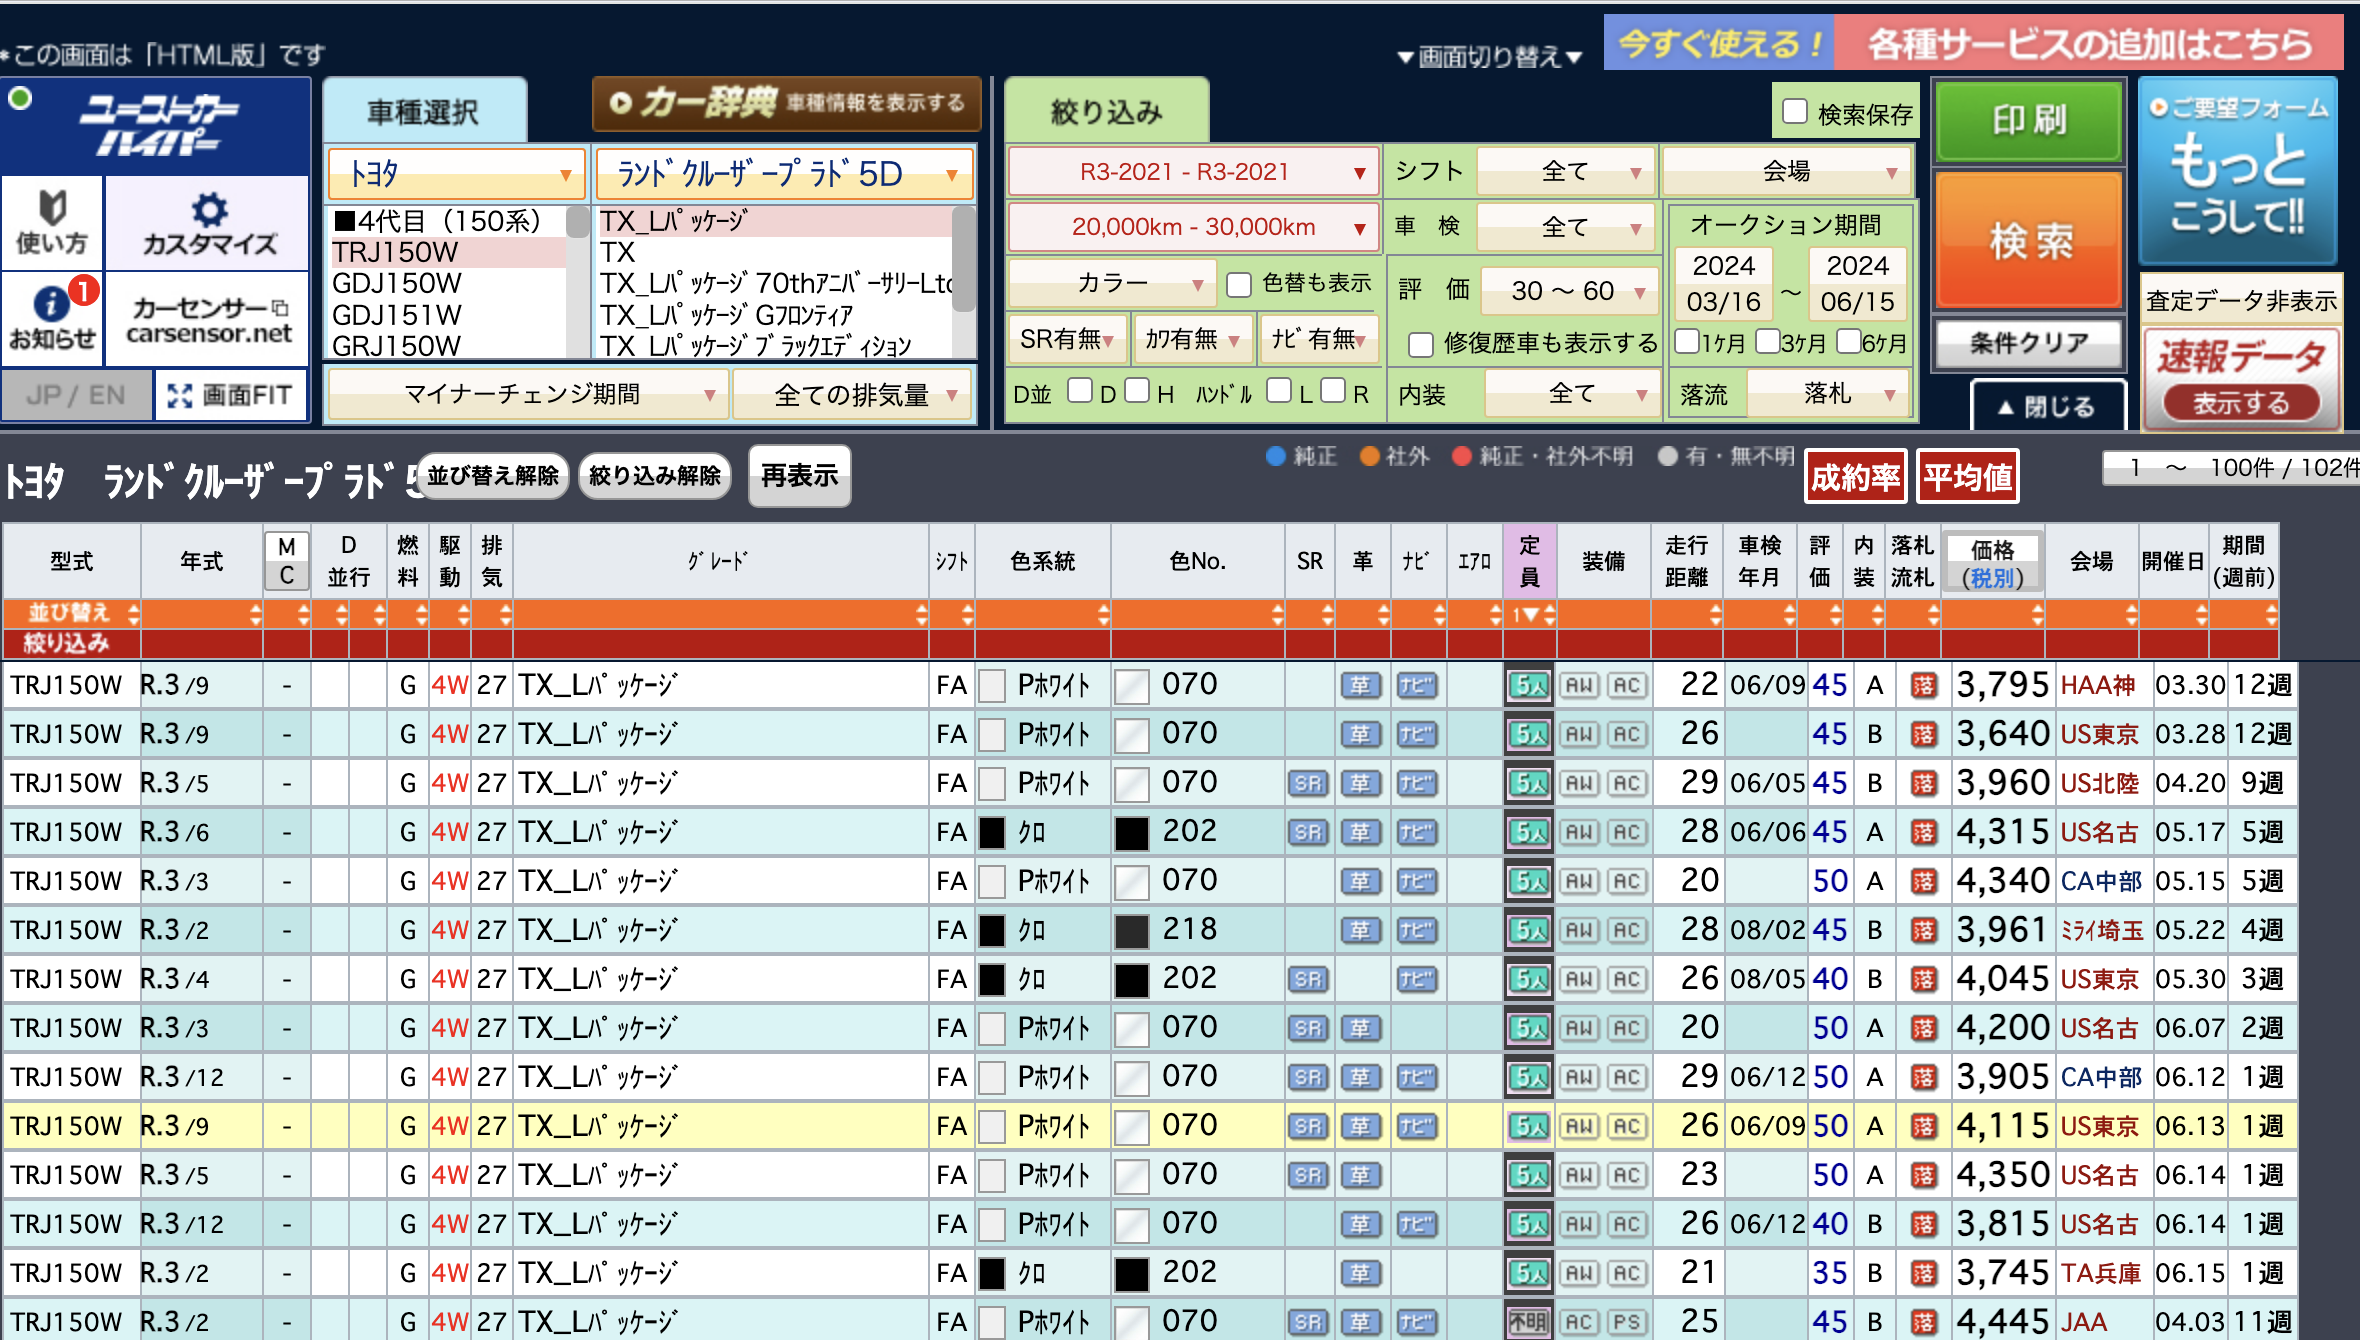Open R3-2021 year range dropdown

1193,172
